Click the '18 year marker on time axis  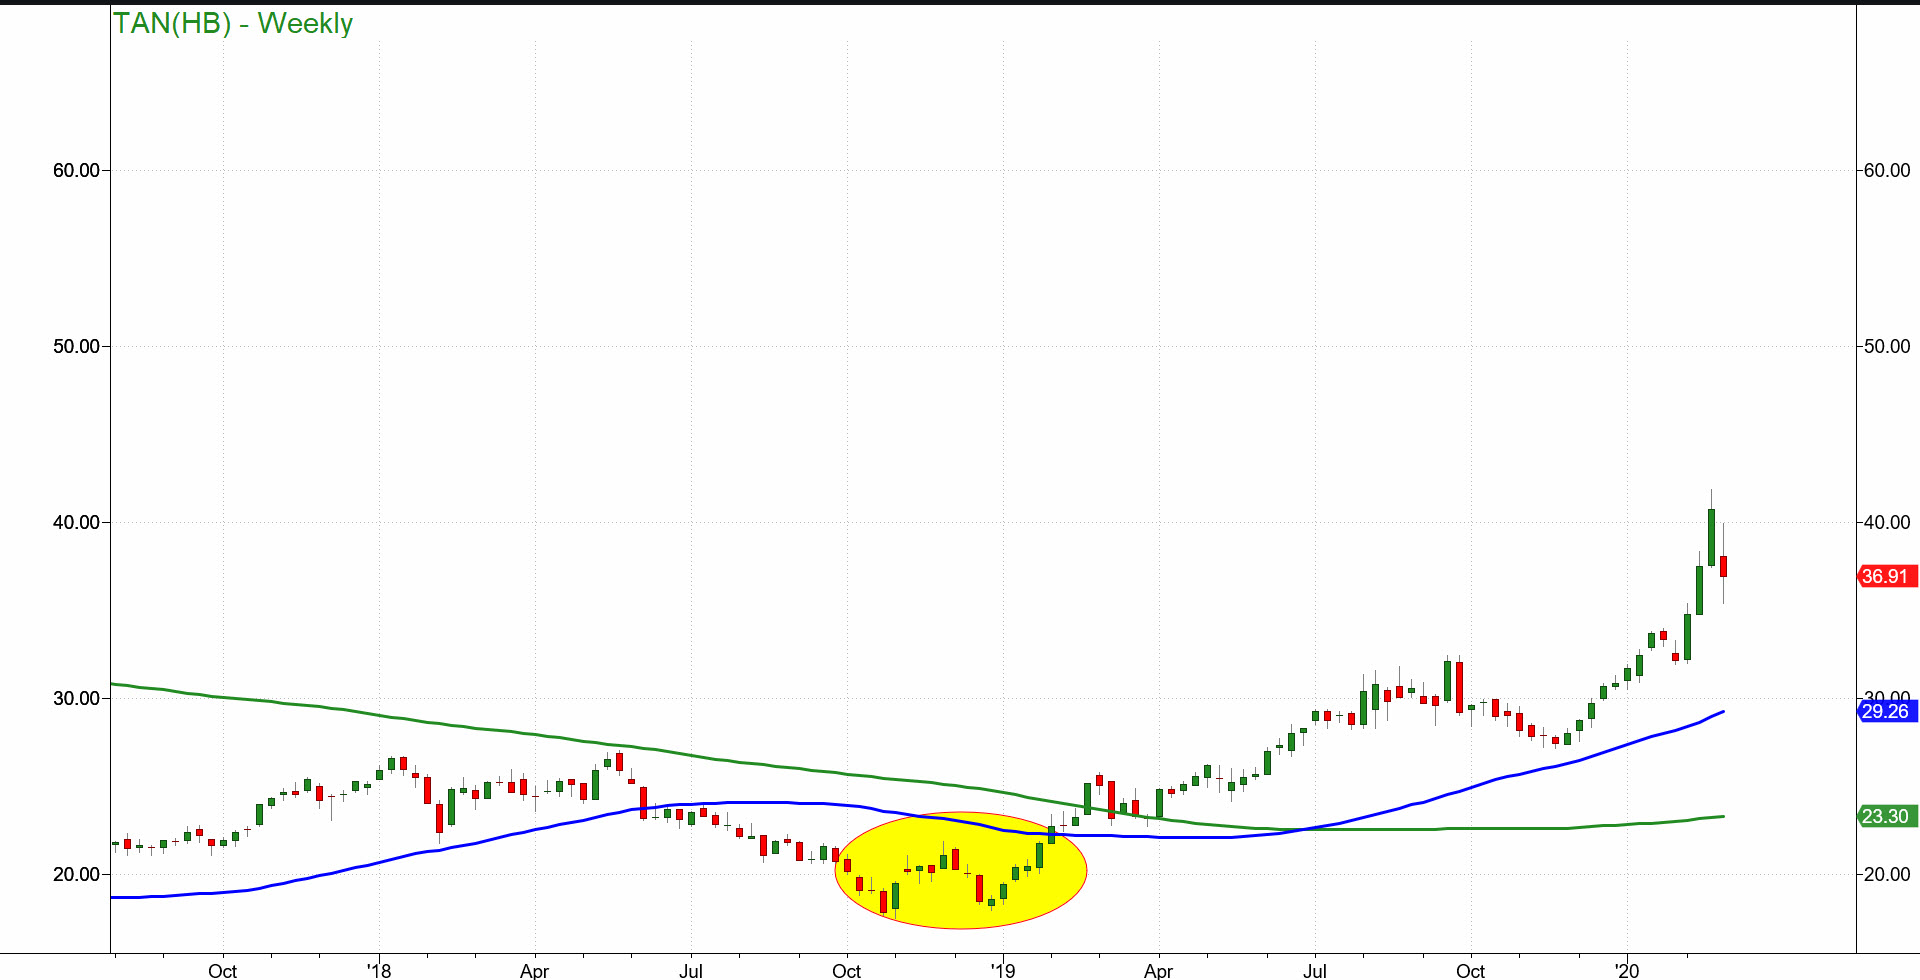point(379,970)
